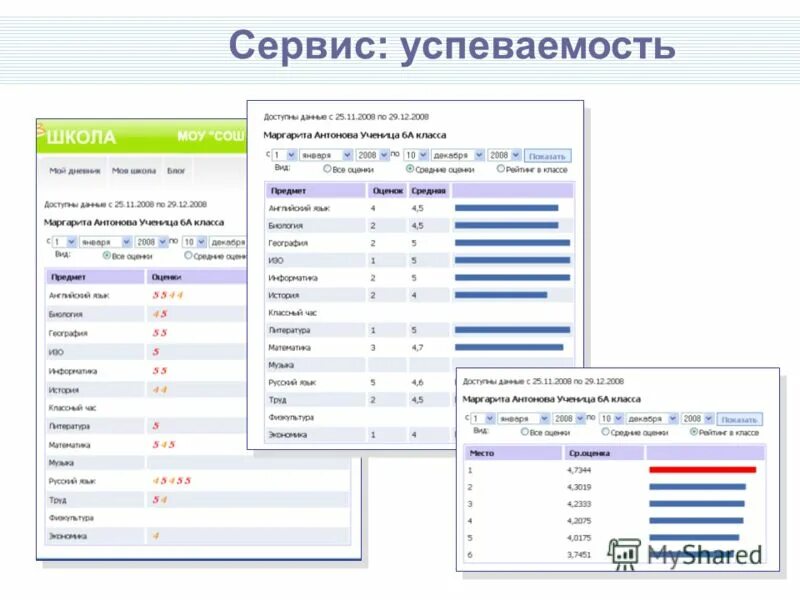
Task: Click Русский язык marks 45455
Action: click(171, 481)
